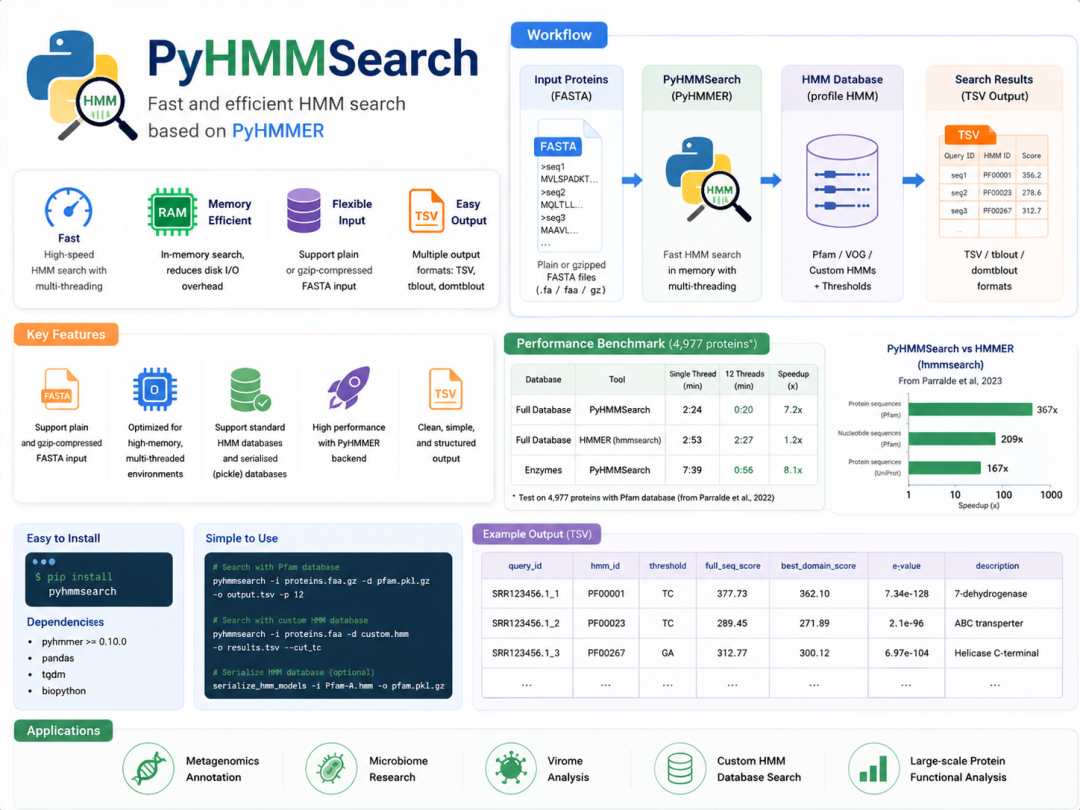The width and height of the screenshot is (1080, 810).
Task: Click the Input Proteins (FASTA) card header
Action: pyautogui.click(x=571, y=87)
